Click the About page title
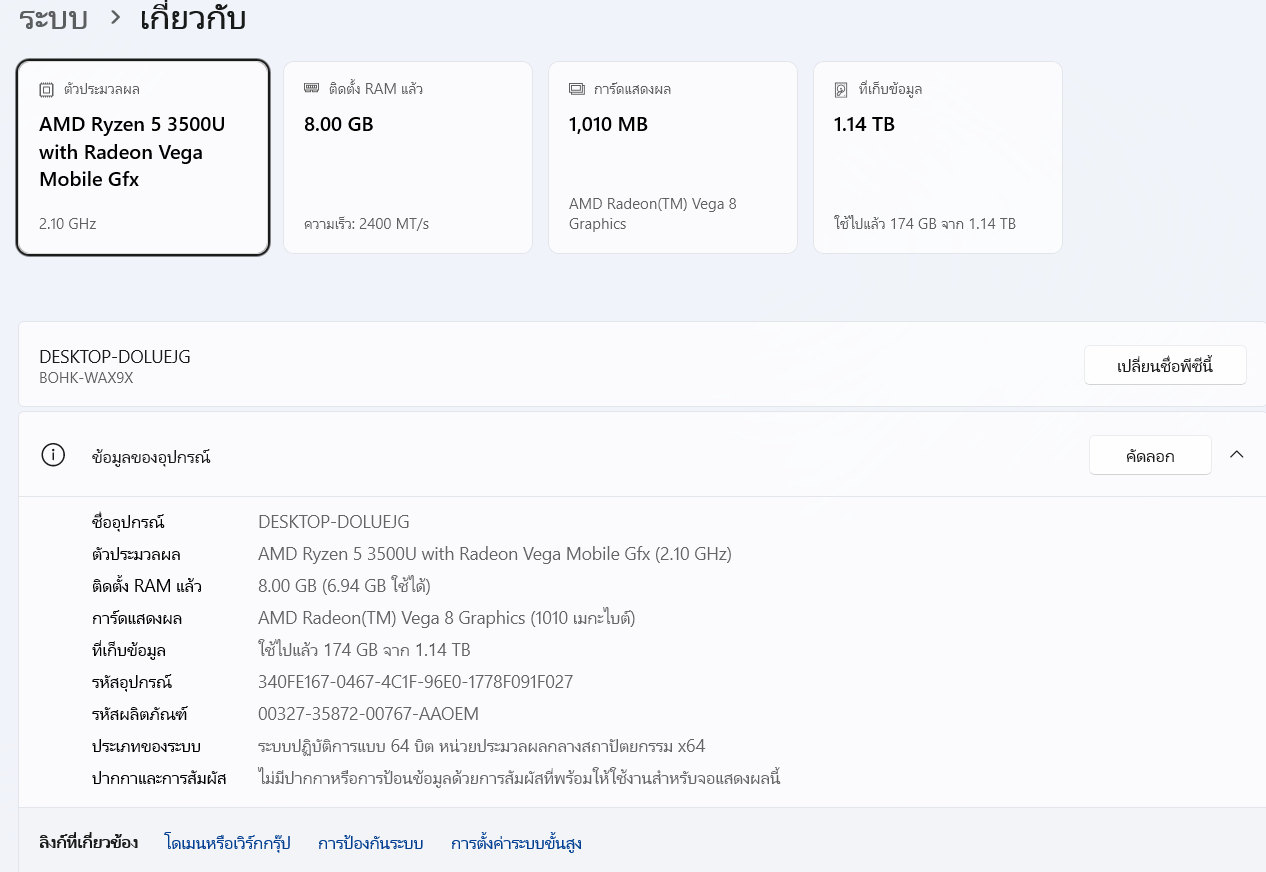The height and width of the screenshot is (872, 1266). [193, 18]
